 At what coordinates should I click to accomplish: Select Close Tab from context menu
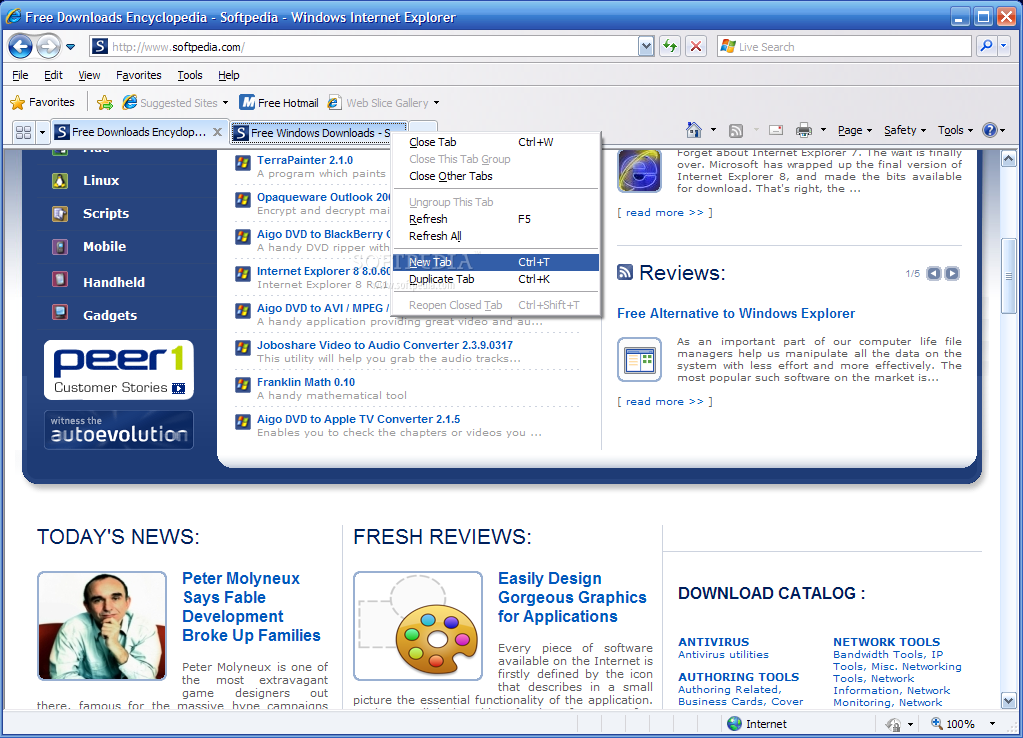coord(496,142)
